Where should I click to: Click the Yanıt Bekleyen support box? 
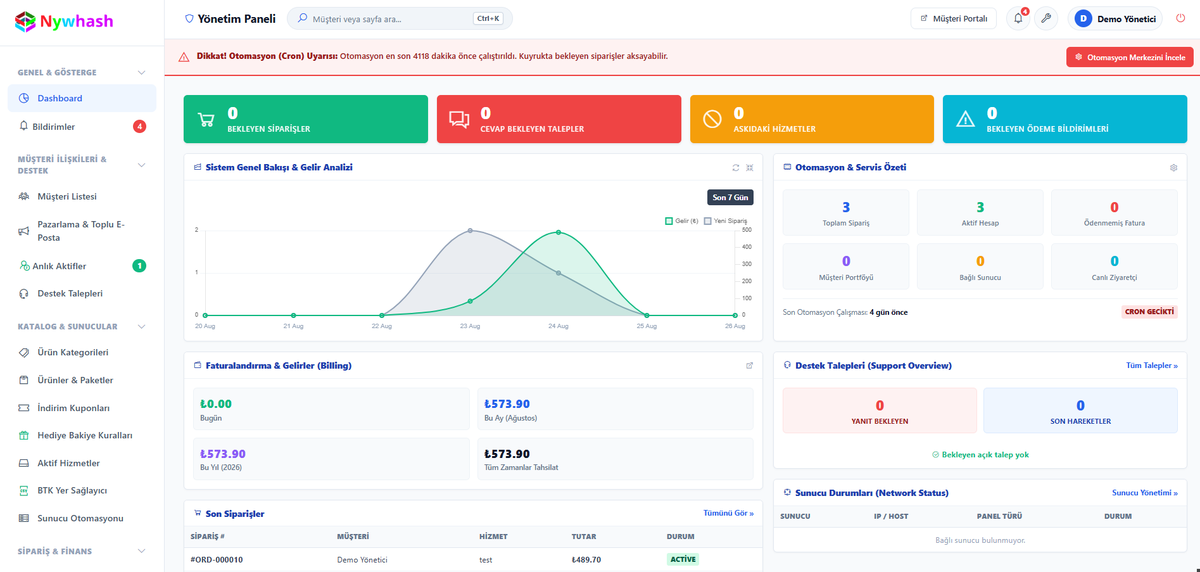click(880, 411)
